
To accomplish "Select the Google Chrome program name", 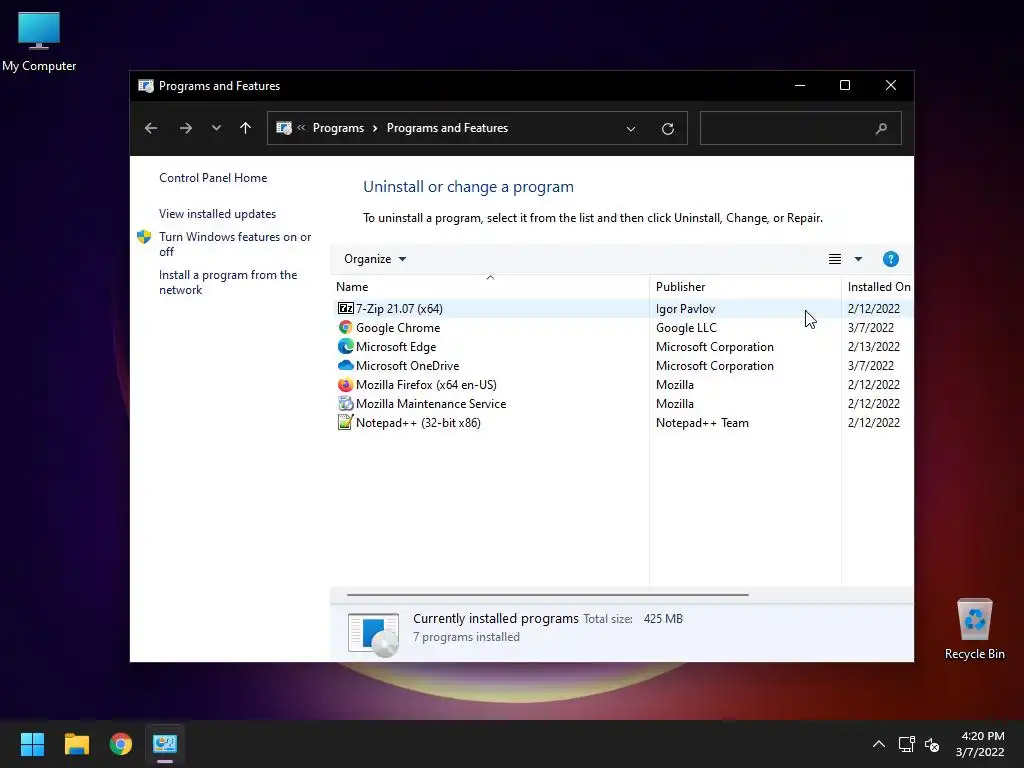I will click(398, 328).
